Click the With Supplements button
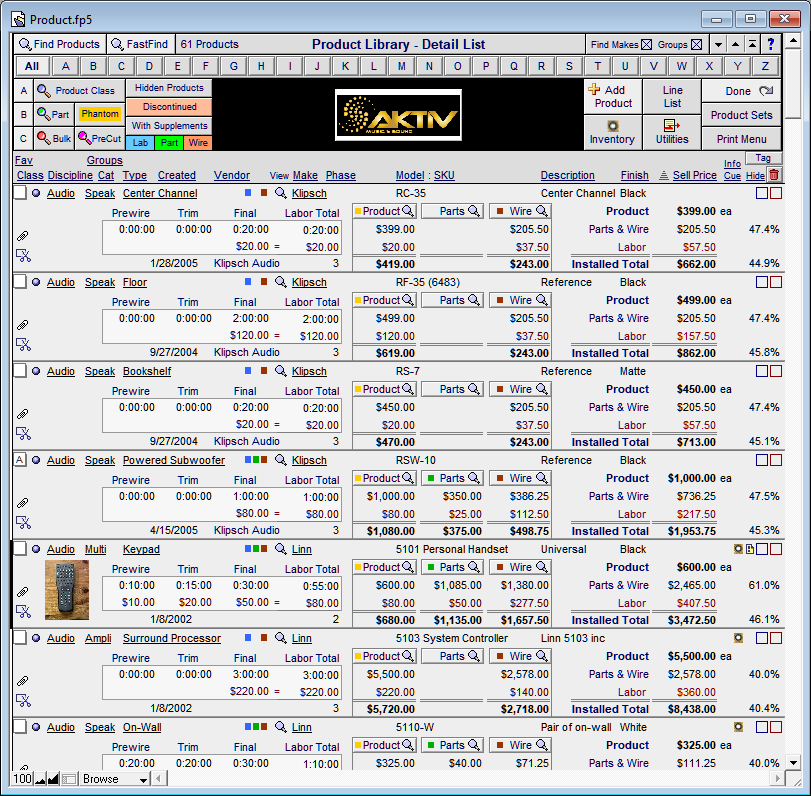Viewport: 811px width, 796px height. coord(169,126)
